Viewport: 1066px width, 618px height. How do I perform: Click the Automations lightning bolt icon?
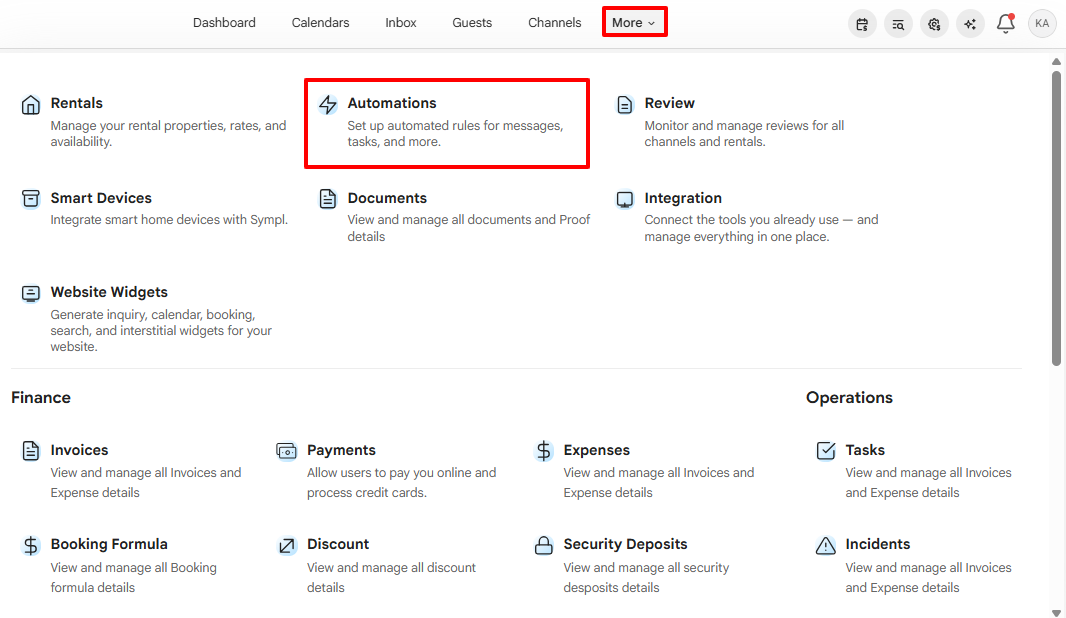pyautogui.click(x=328, y=105)
